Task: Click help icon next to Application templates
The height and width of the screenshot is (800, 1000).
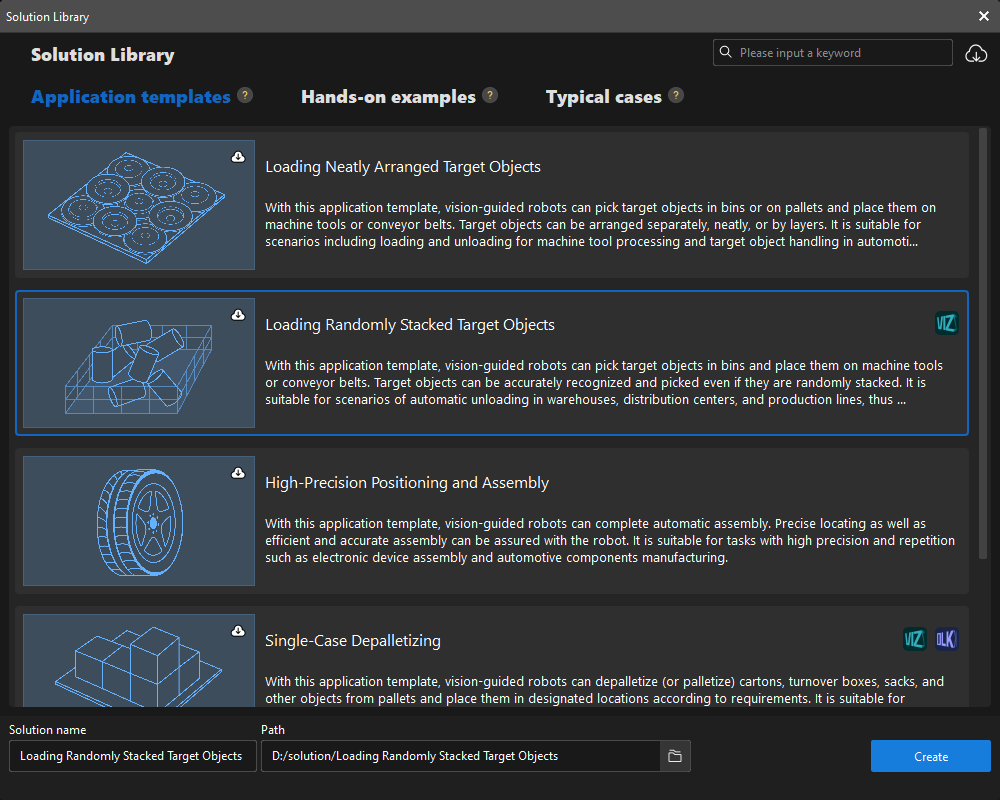Action: point(245,96)
